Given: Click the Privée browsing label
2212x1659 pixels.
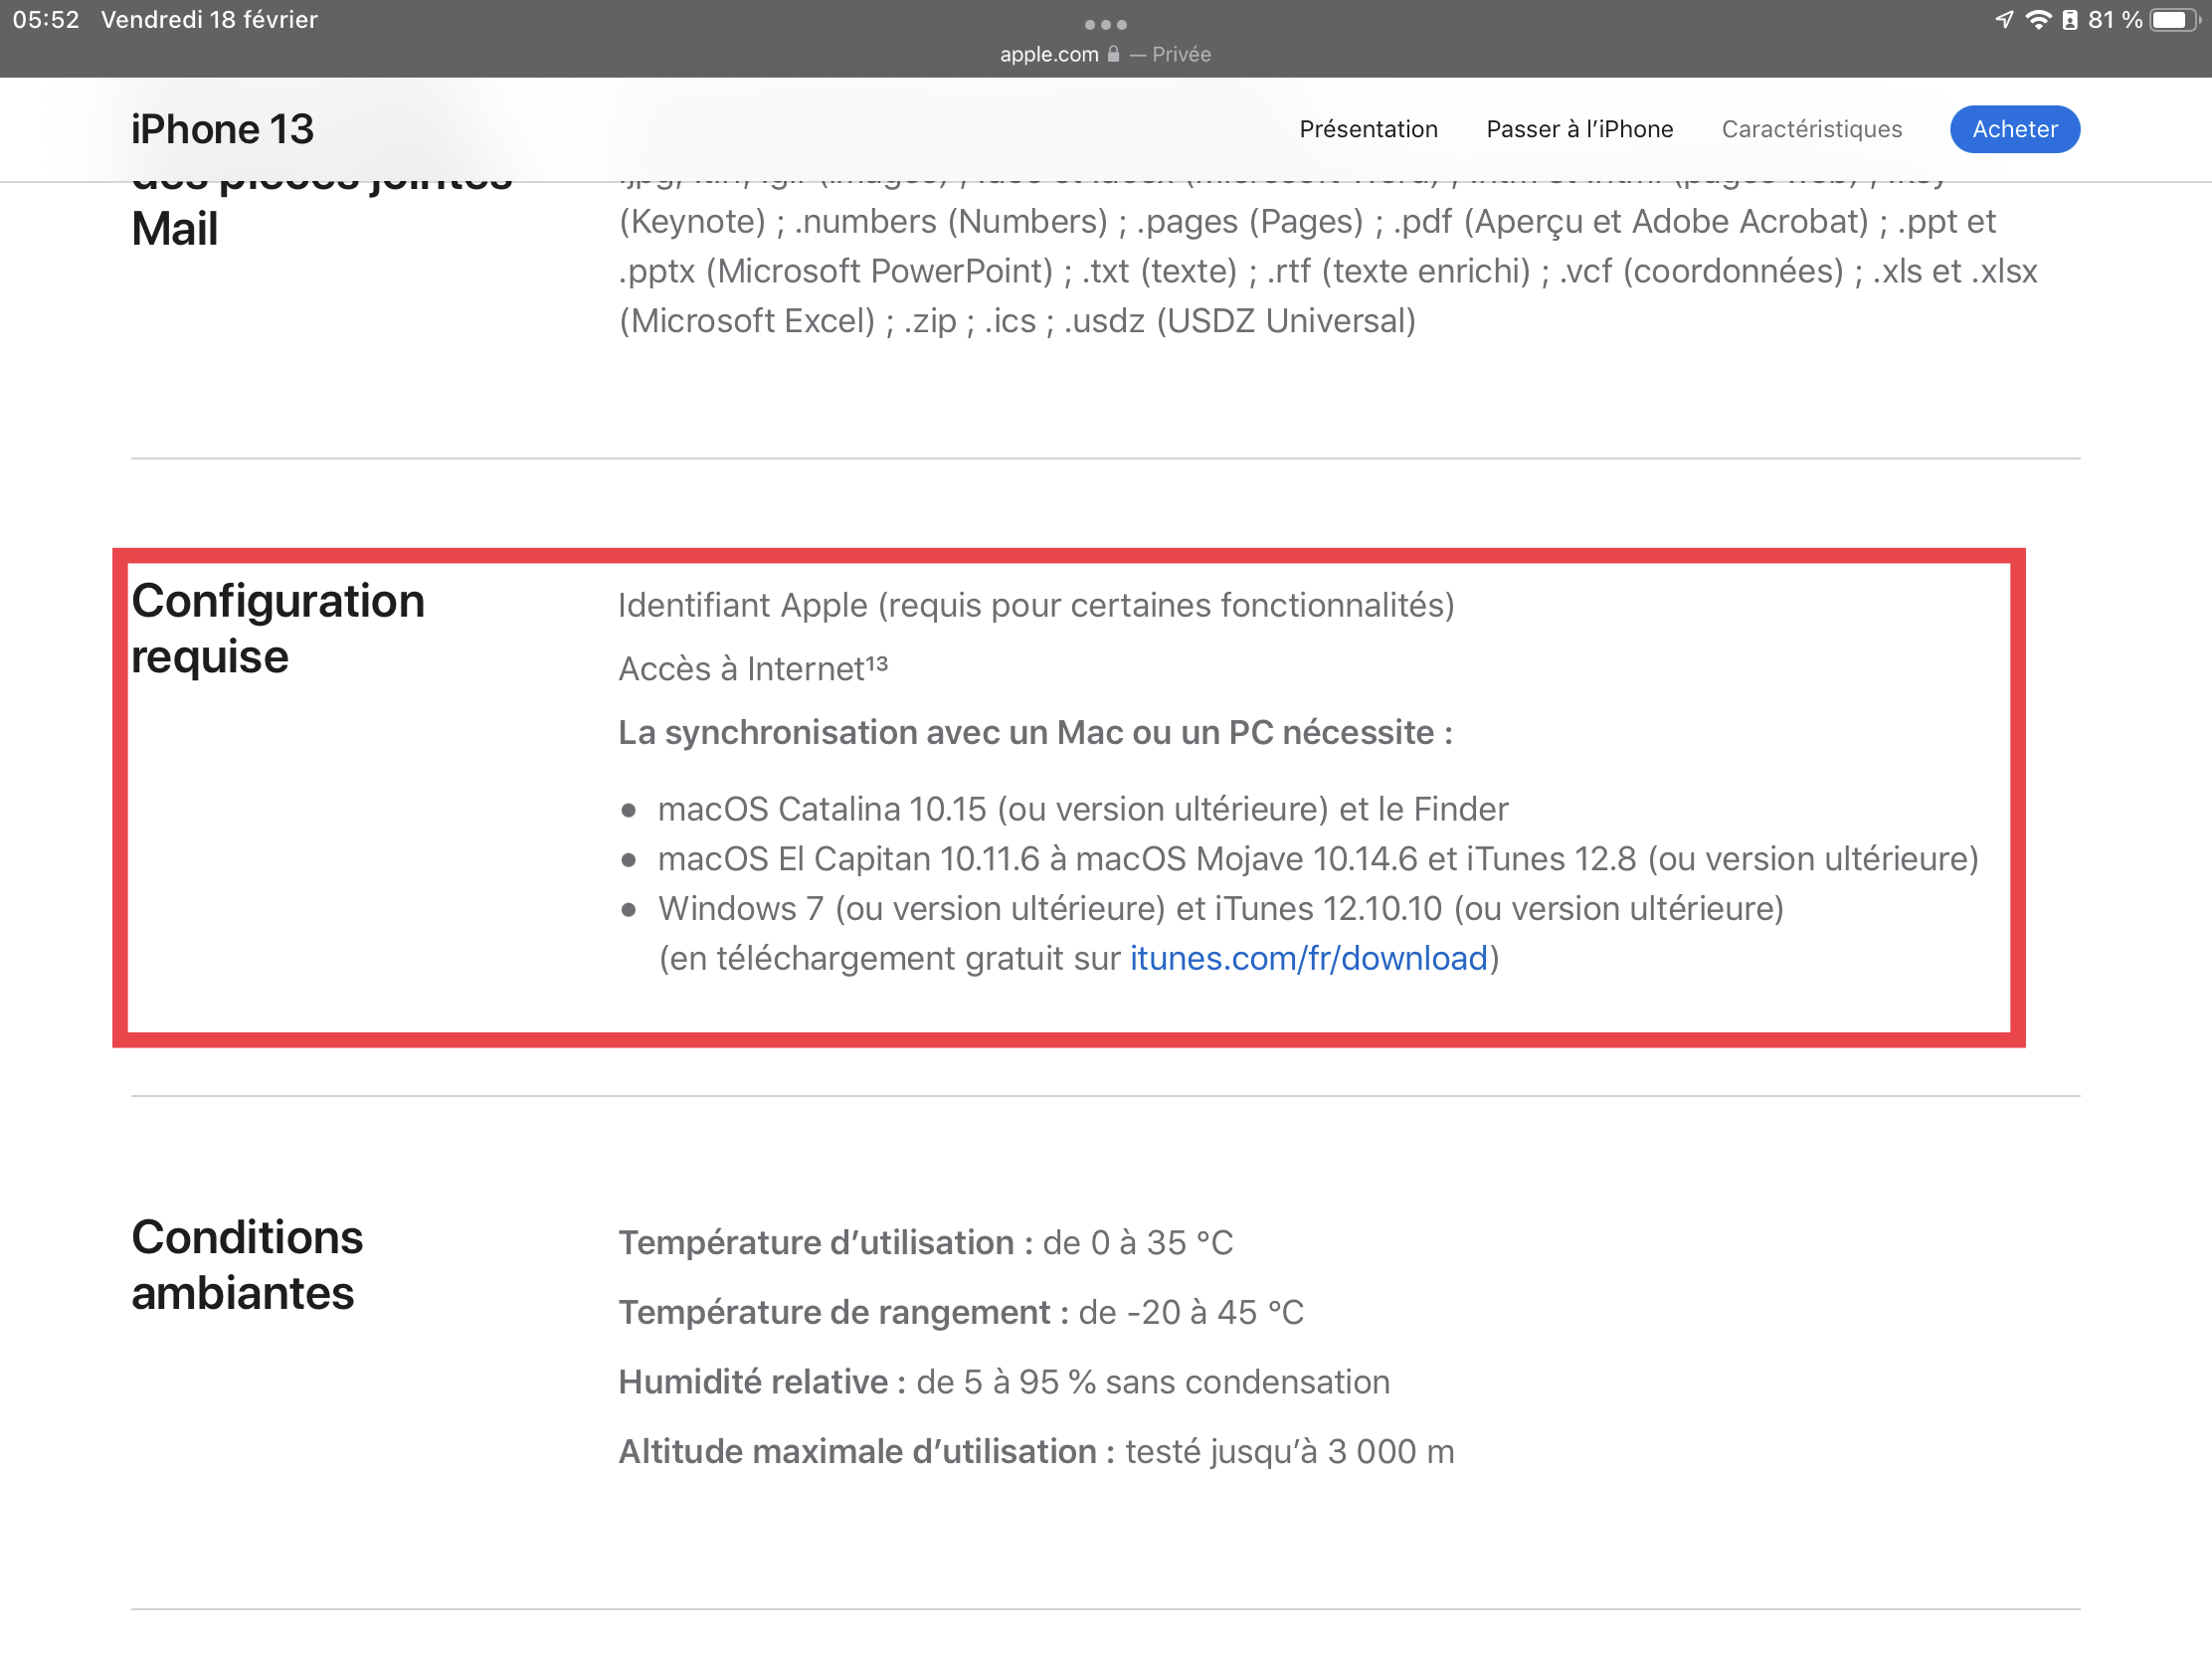Looking at the screenshot, I should tap(1181, 54).
